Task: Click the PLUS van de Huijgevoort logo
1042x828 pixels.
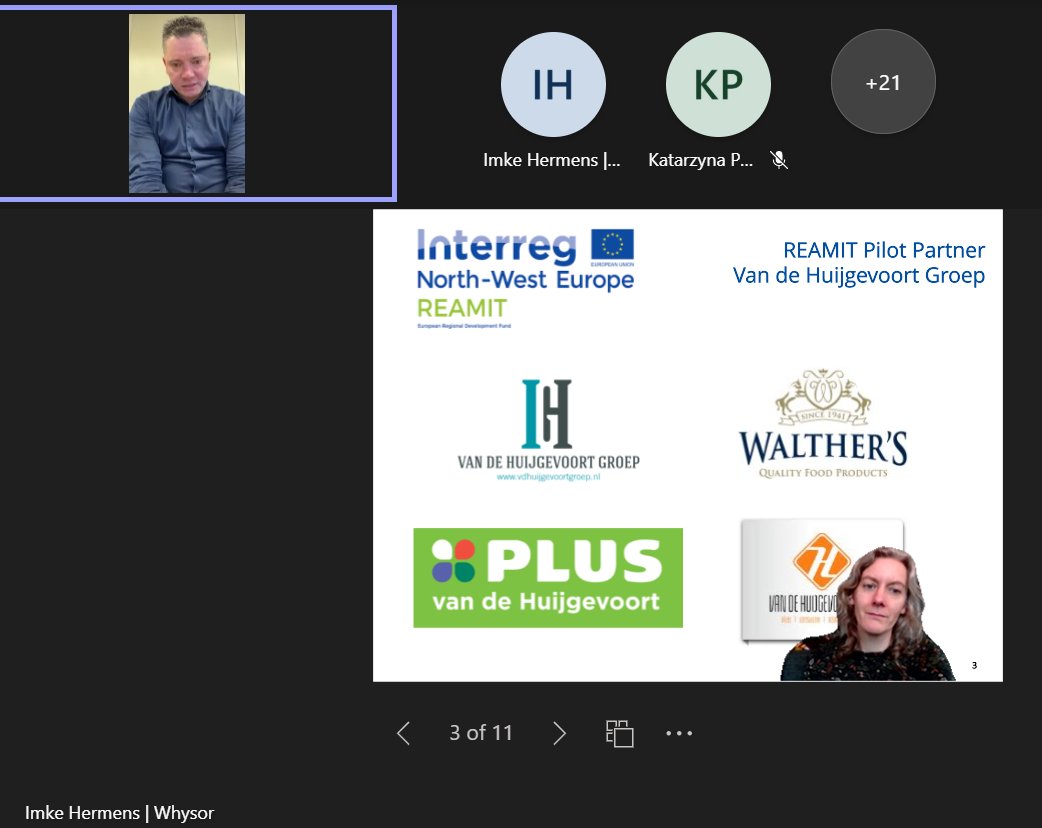Action: click(548, 577)
